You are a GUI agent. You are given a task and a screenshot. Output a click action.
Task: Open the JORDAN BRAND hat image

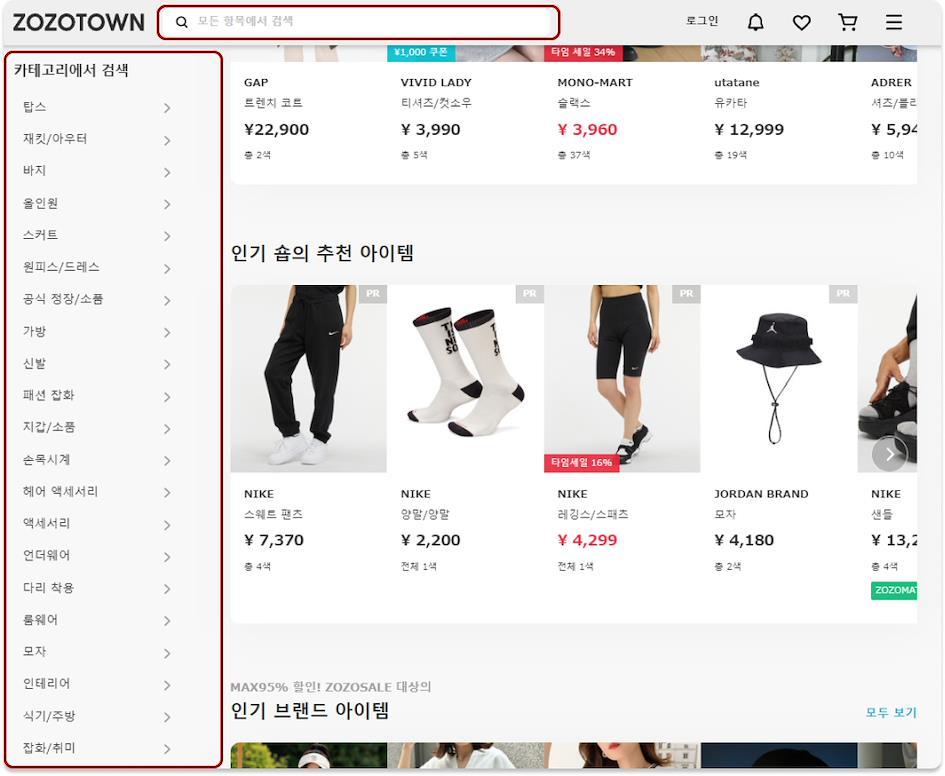pyautogui.click(x=779, y=378)
